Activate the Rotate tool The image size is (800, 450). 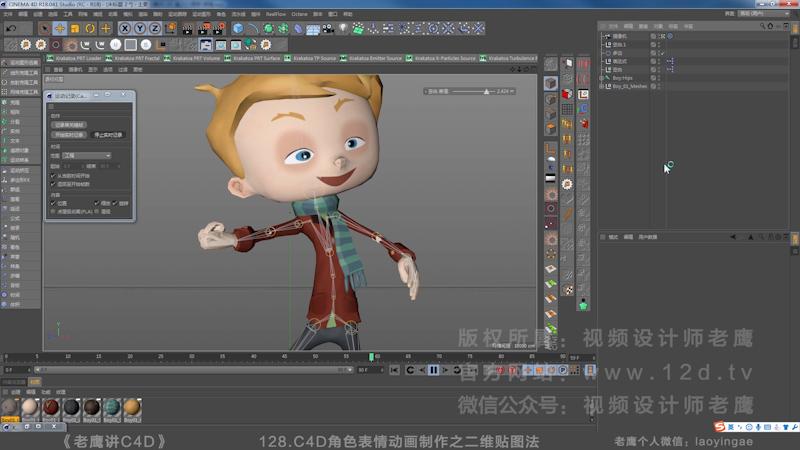90,29
